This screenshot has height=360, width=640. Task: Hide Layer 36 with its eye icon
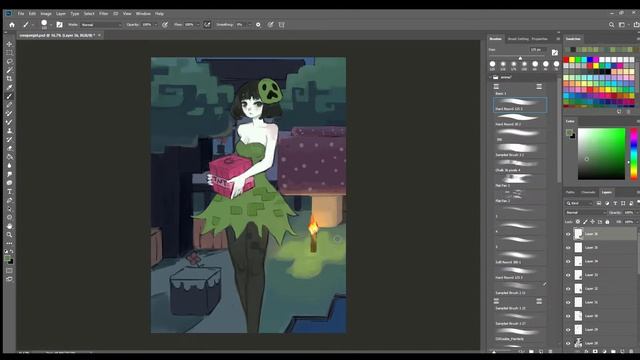click(568, 234)
